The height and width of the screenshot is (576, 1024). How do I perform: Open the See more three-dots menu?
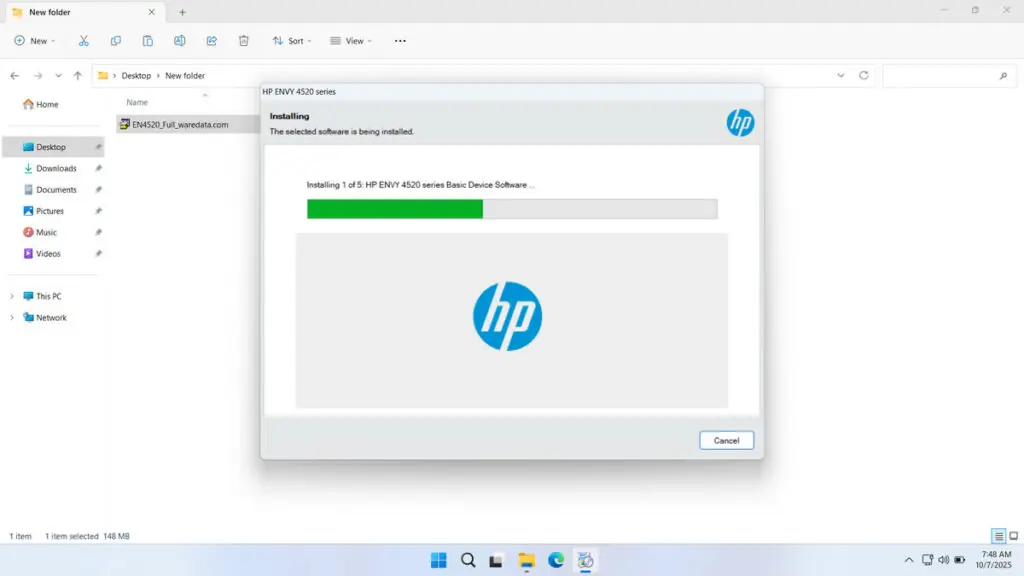pos(400,41)
